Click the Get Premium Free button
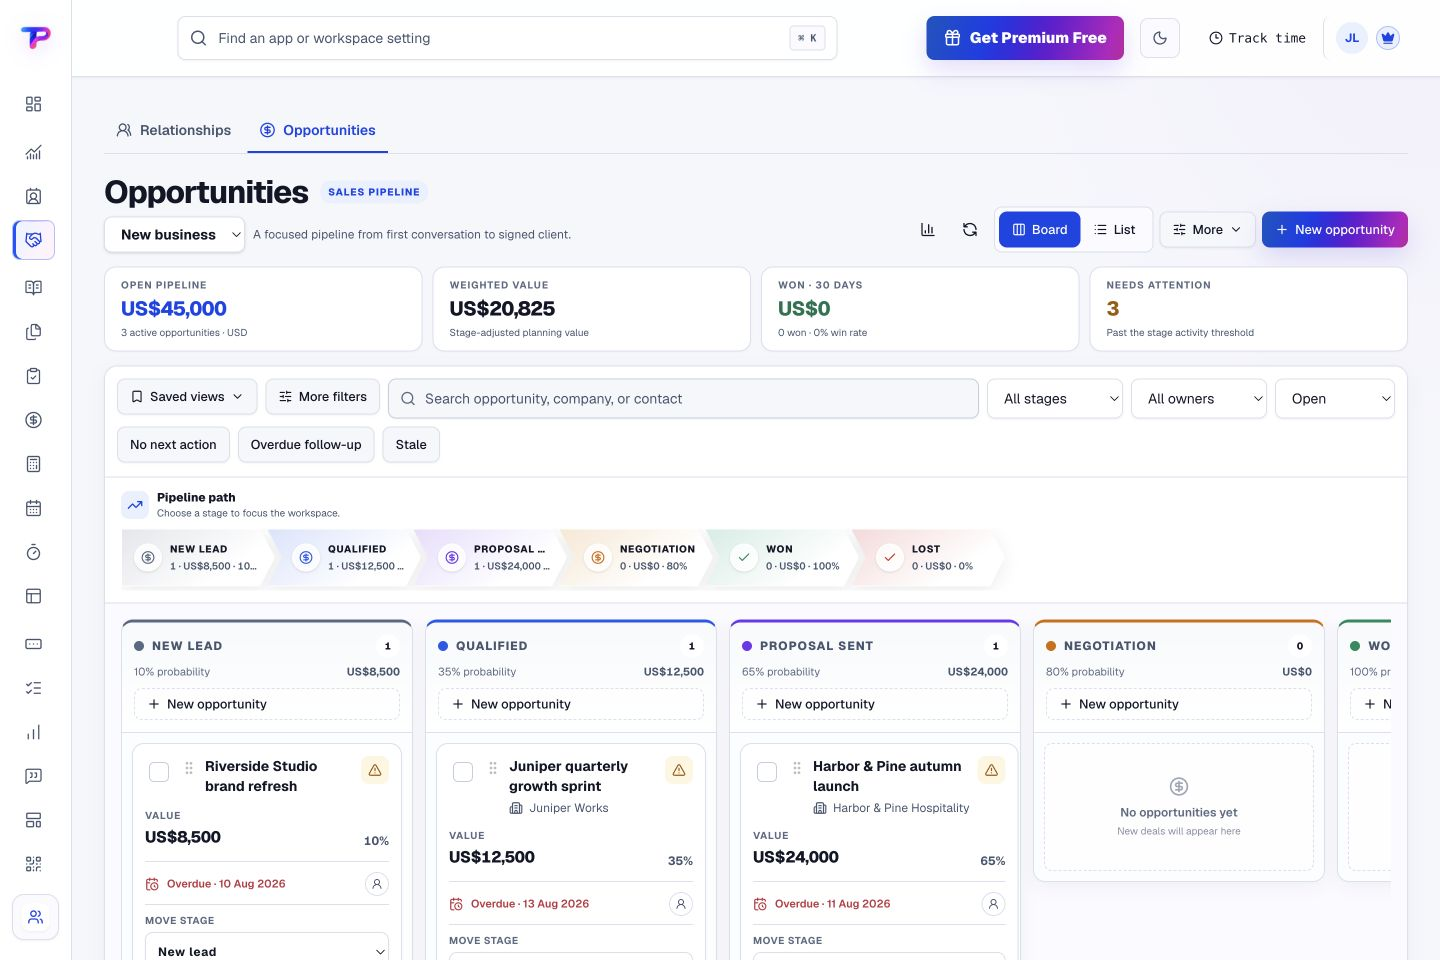 click(1025, 38)
